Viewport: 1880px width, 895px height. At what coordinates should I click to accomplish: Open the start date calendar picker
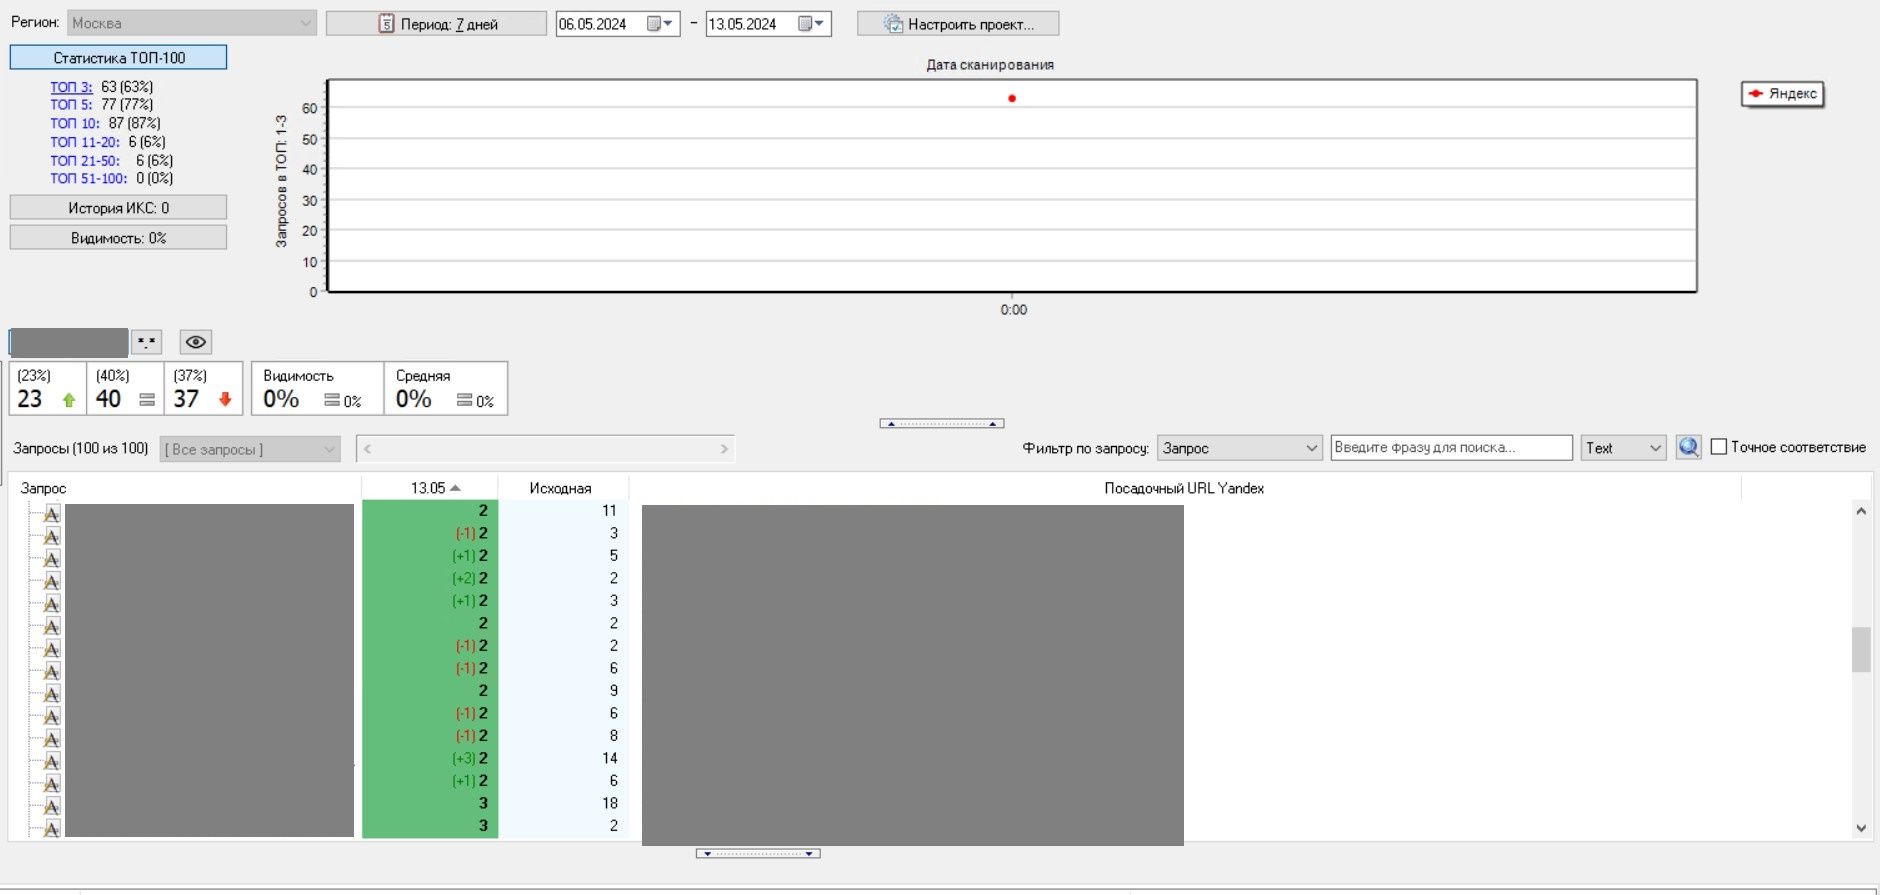660,24
